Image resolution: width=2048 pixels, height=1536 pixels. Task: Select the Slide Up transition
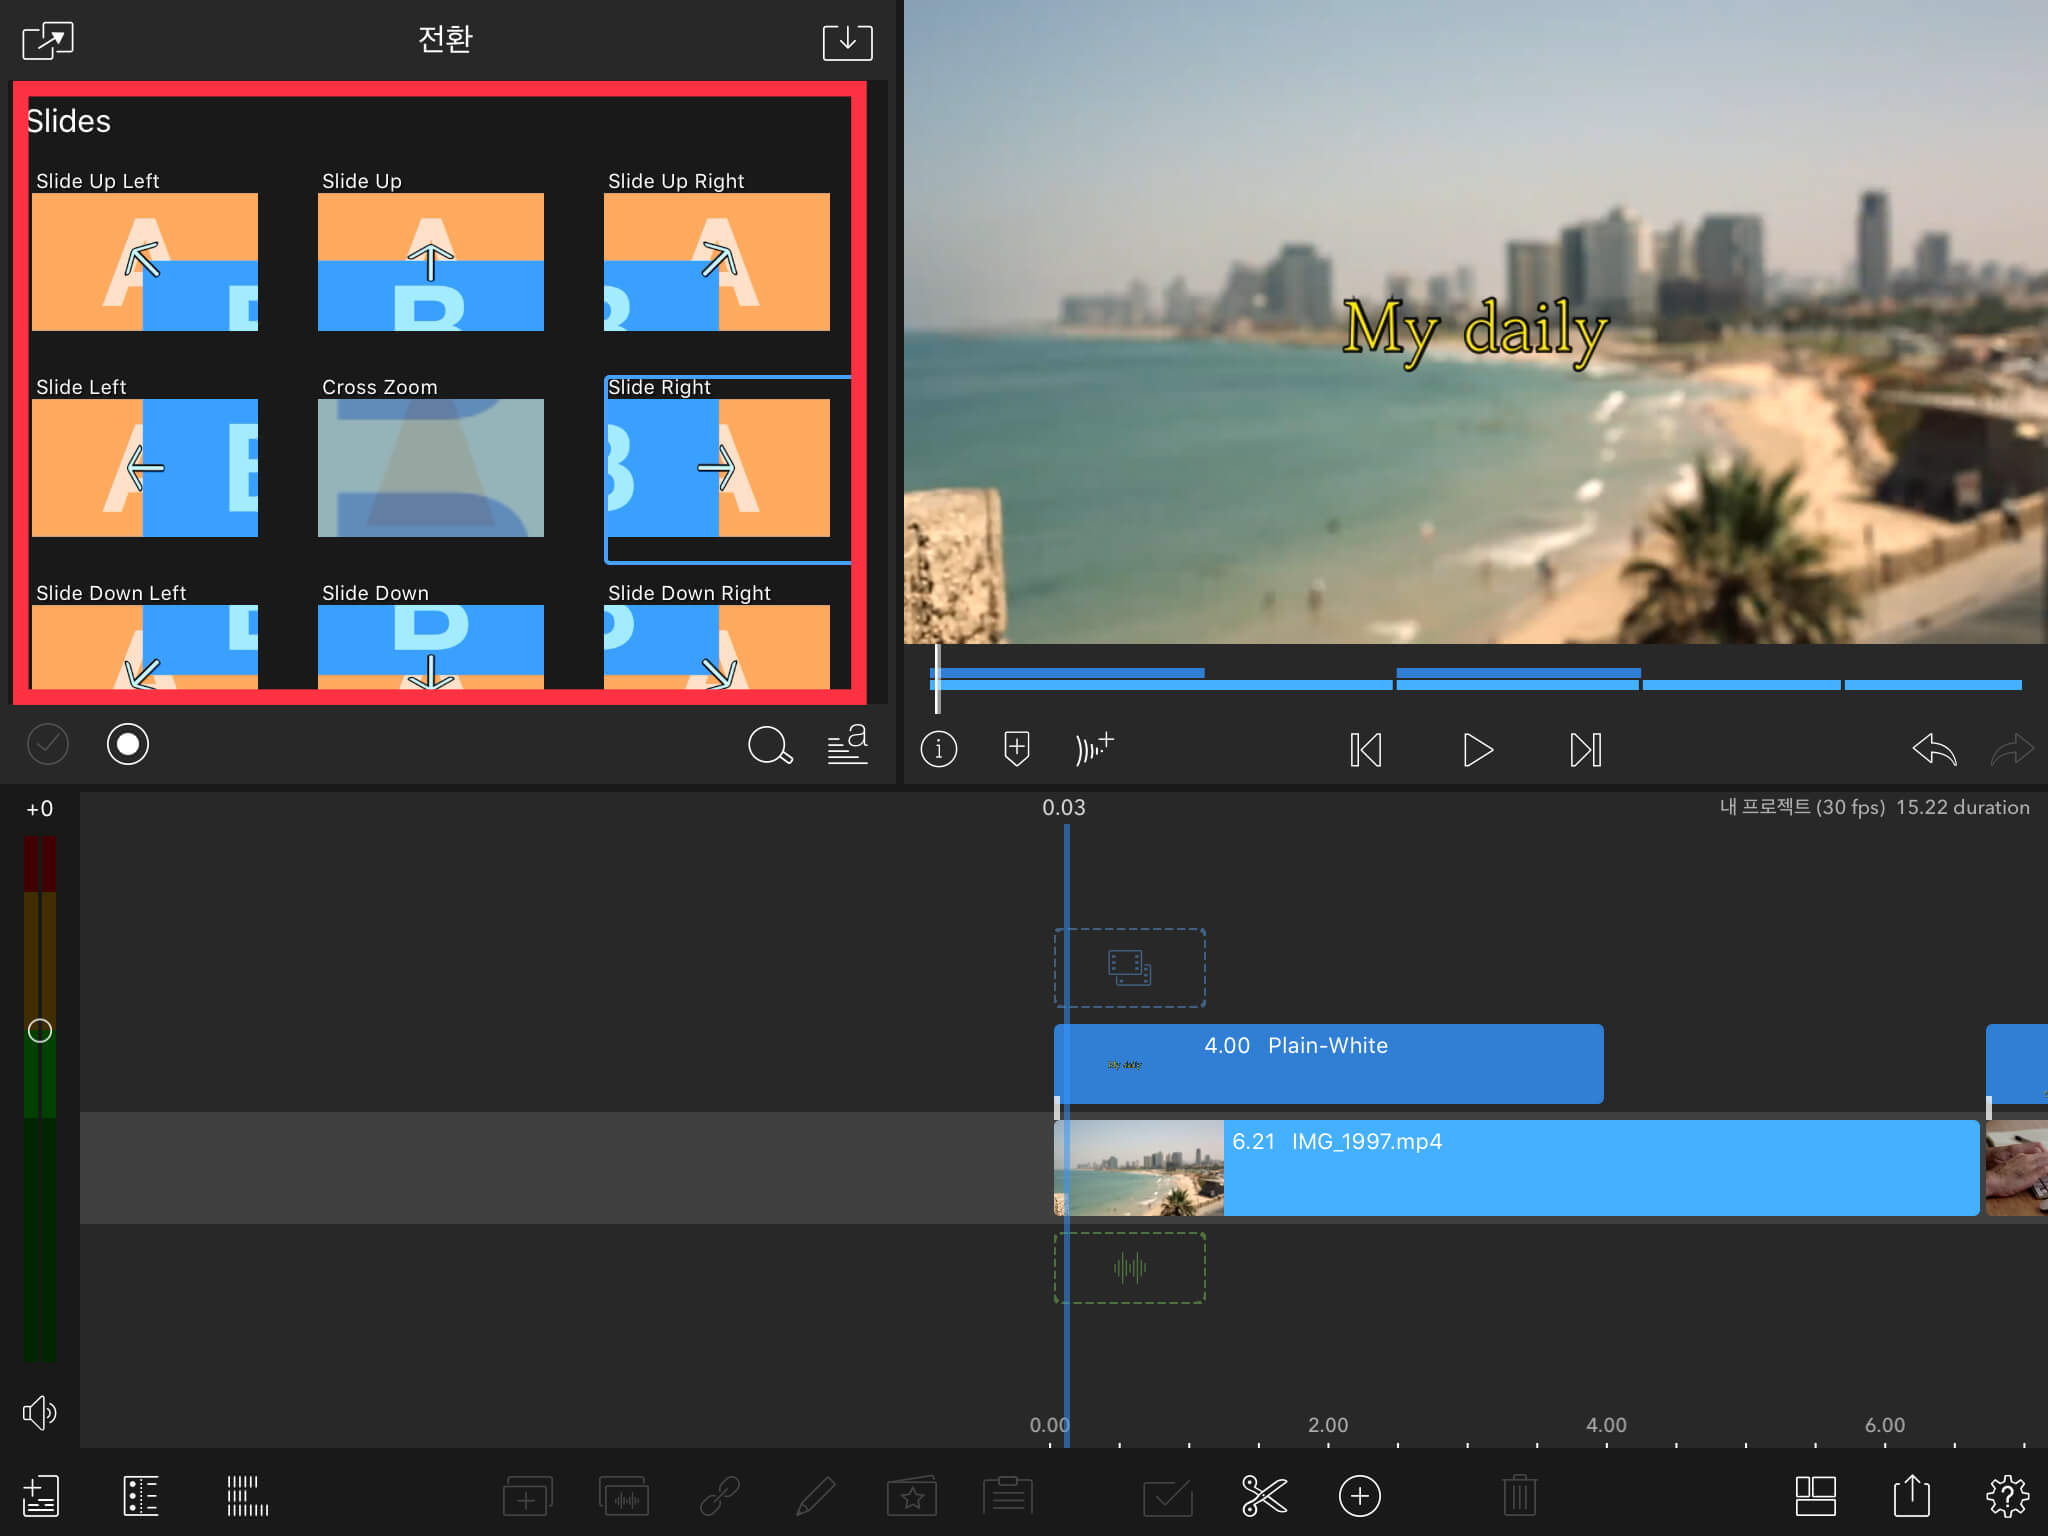(x=430, y=261)
